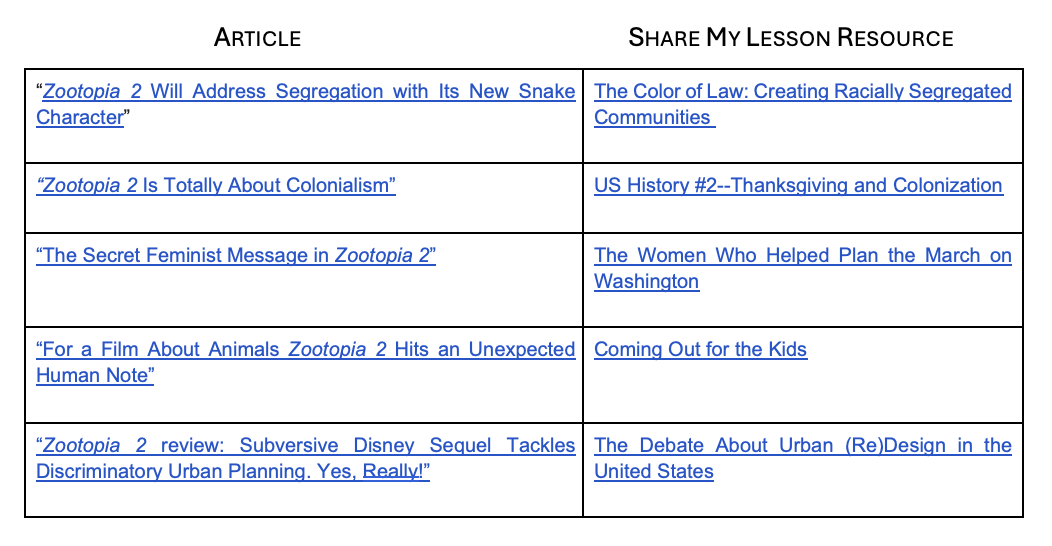
Task: Click the word "Character" in the first article link
Action: pyautogui.click(x=79, y=118)
